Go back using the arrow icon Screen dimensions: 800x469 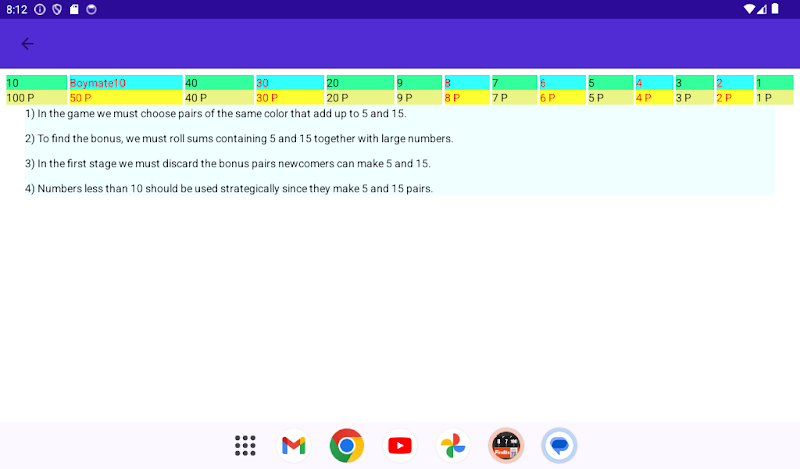pos(27,43)
